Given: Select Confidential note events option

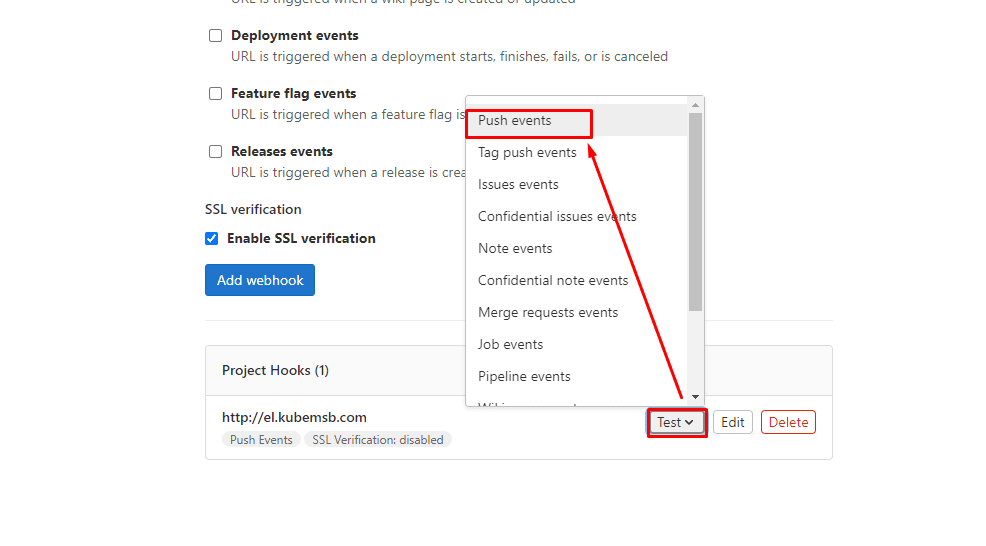Looking at the screenshot, I should coord(577,281).
